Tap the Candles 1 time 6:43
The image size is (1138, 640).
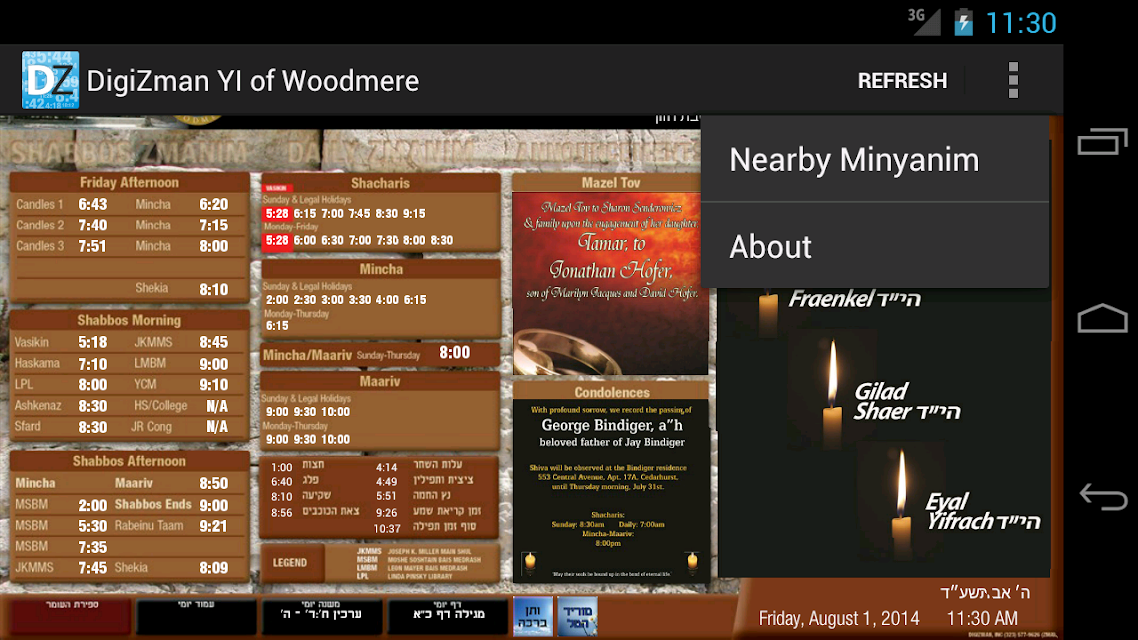coord(92,205)
